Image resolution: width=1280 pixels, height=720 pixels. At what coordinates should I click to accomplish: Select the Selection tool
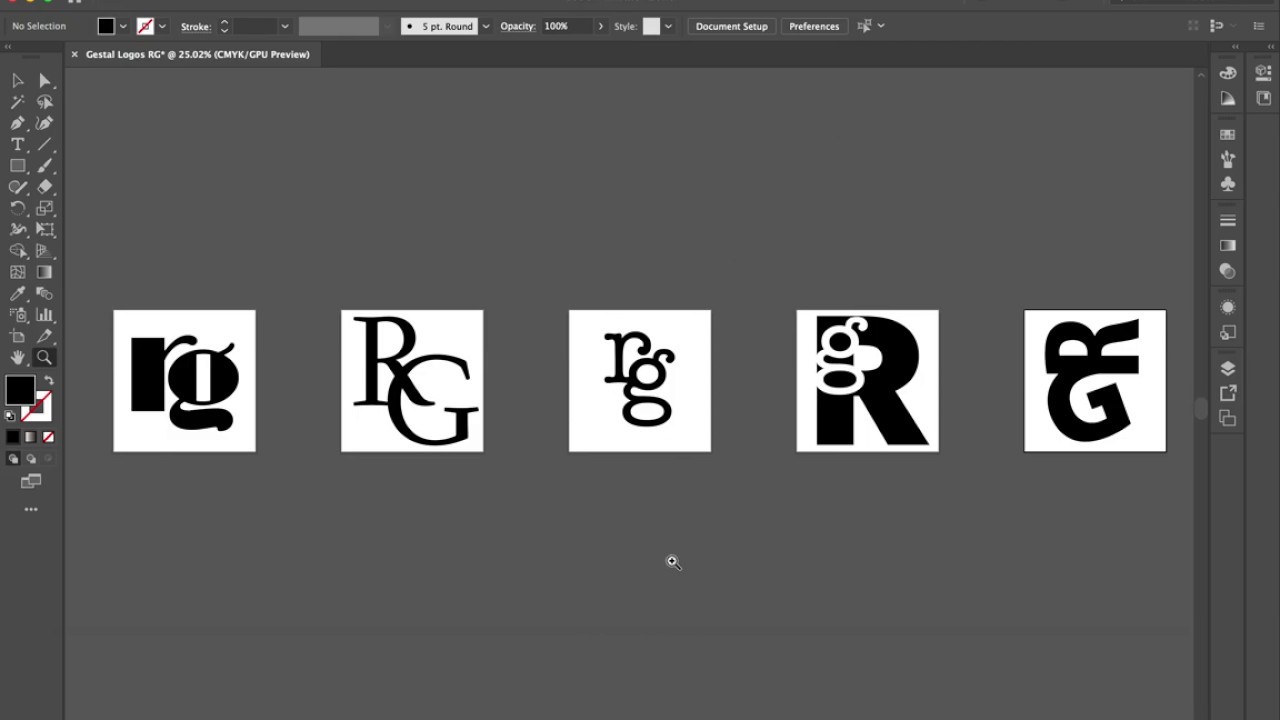tap(18, 80)
